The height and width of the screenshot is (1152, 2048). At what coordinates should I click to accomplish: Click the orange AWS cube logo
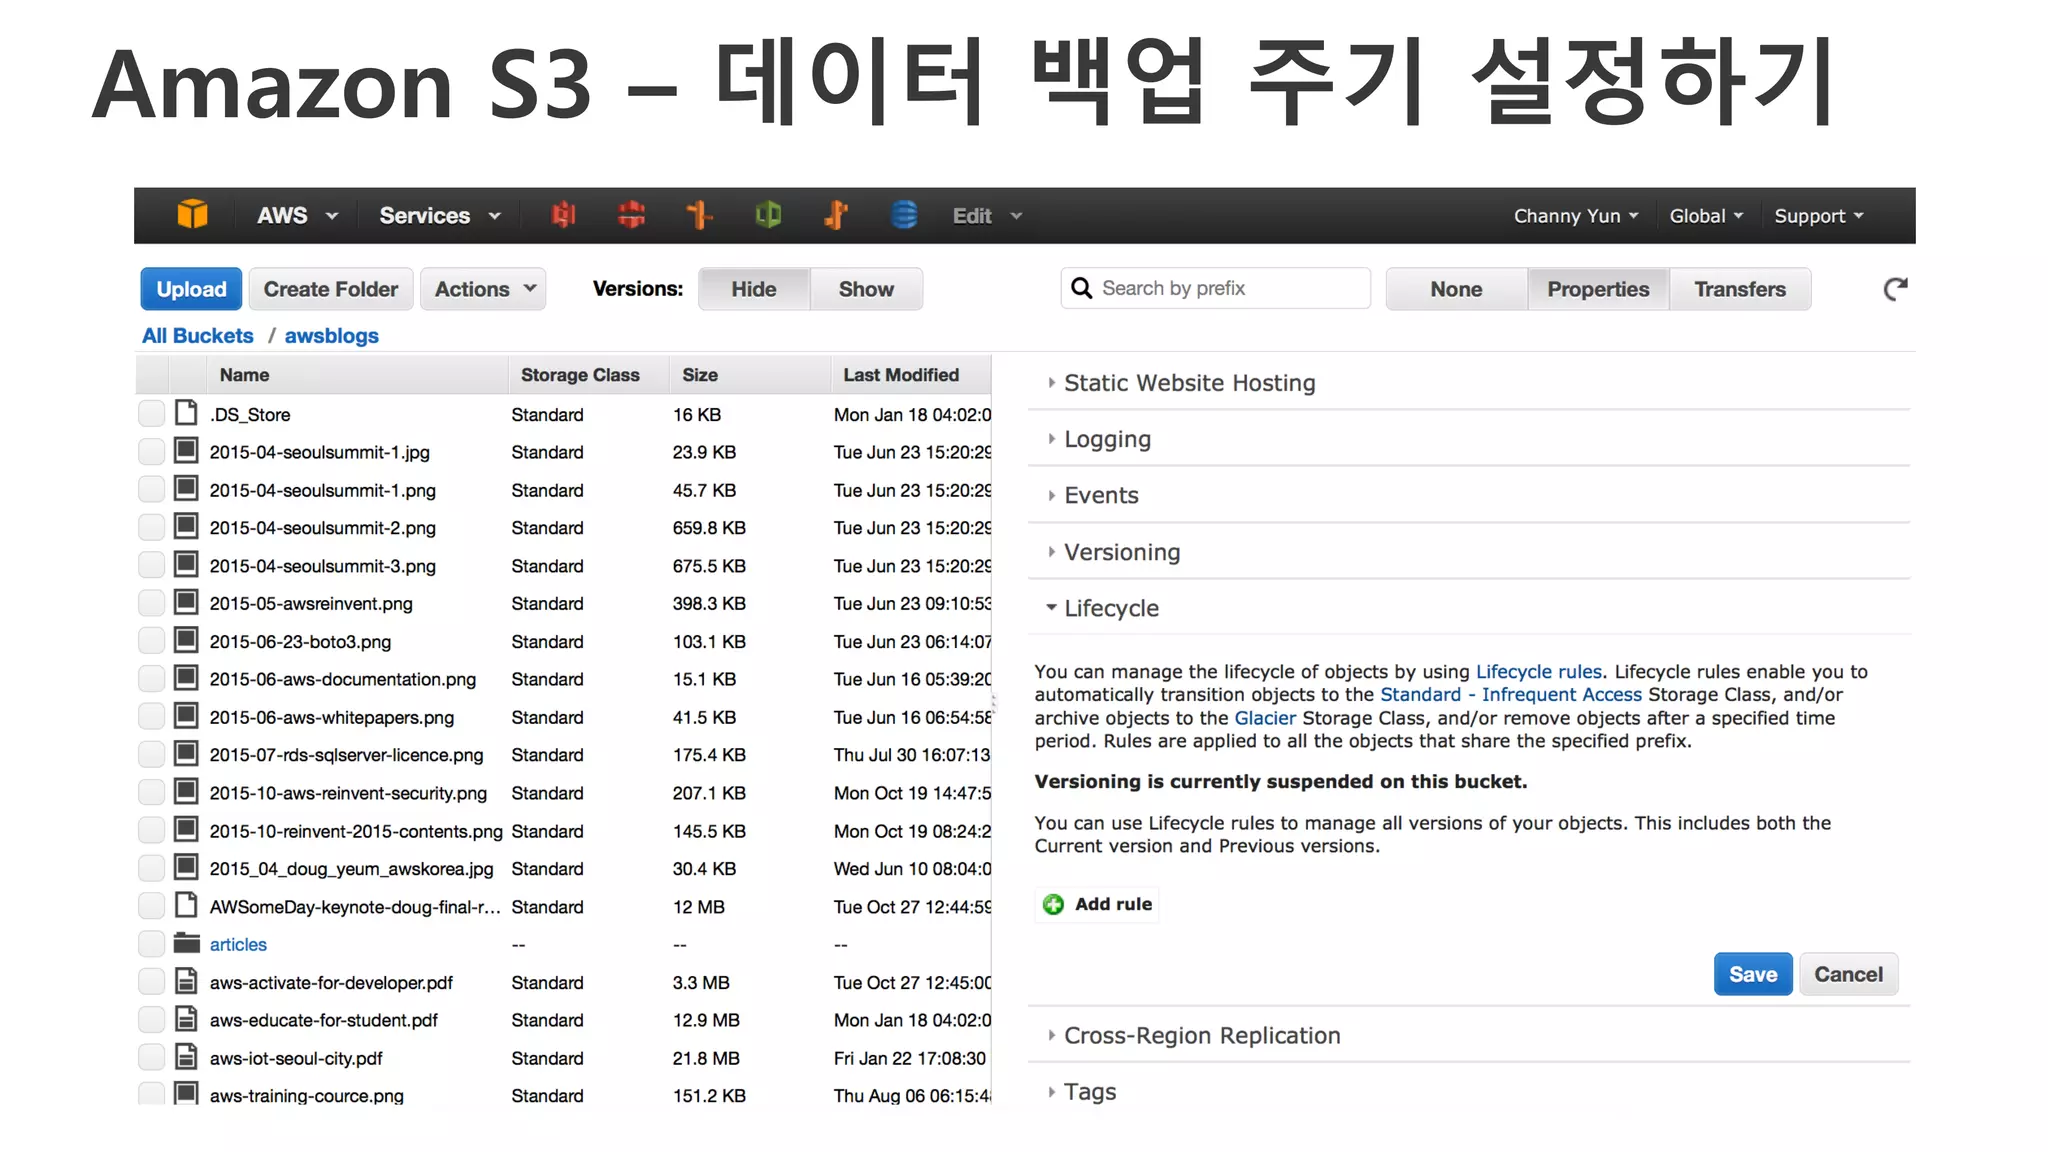click(x=192, y=215)
